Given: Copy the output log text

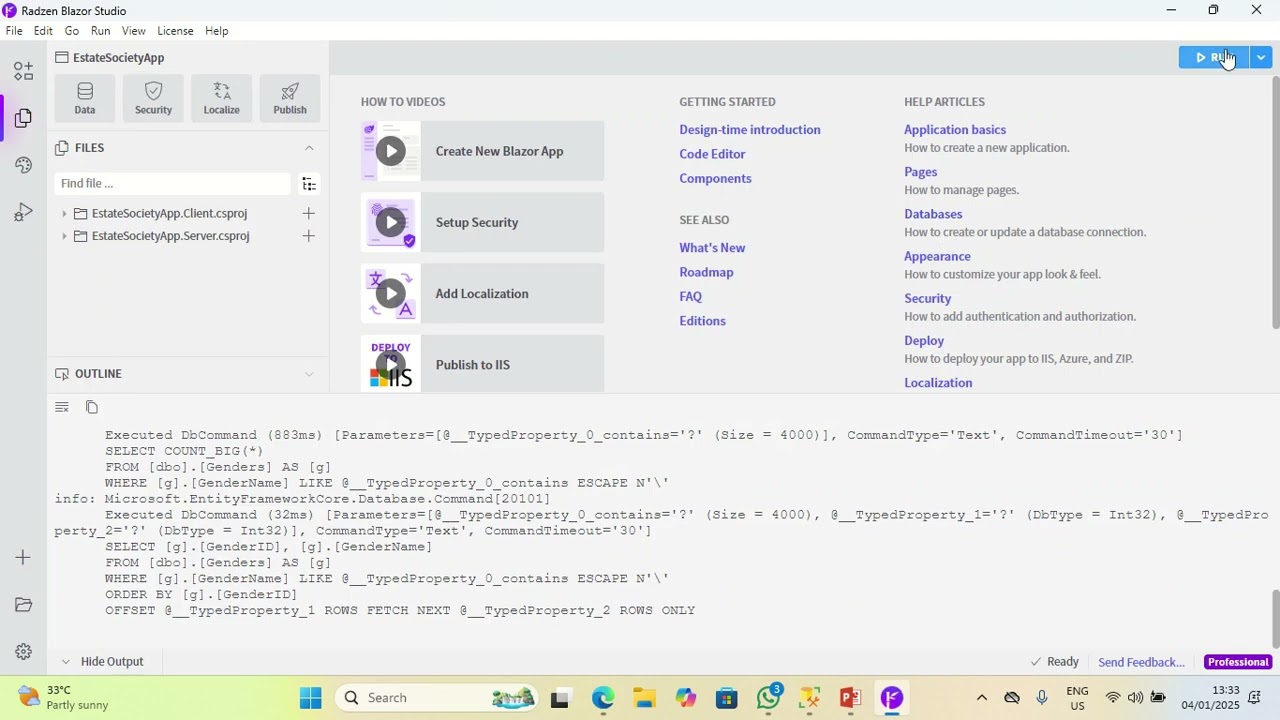Looking at the screenshot, I should [x=92, y=407].
